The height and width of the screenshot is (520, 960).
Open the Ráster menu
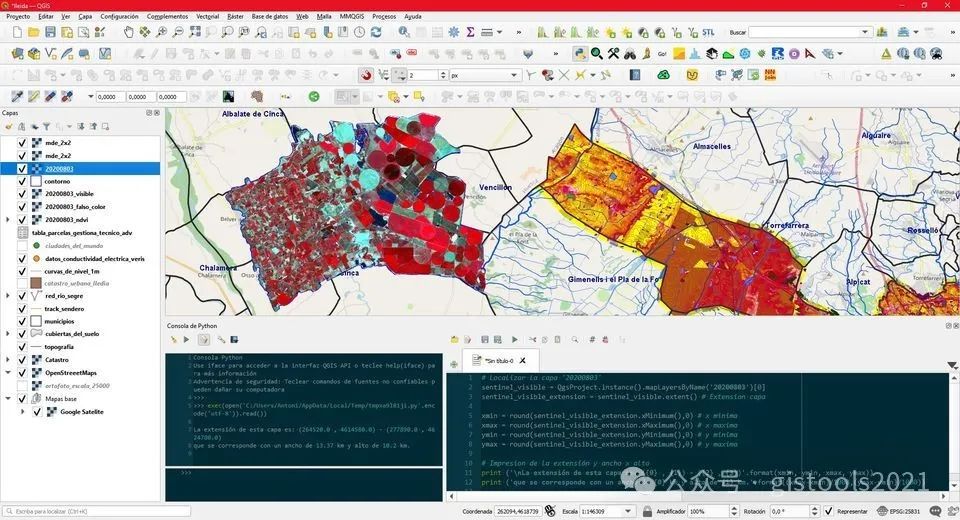tap(235, 17)
